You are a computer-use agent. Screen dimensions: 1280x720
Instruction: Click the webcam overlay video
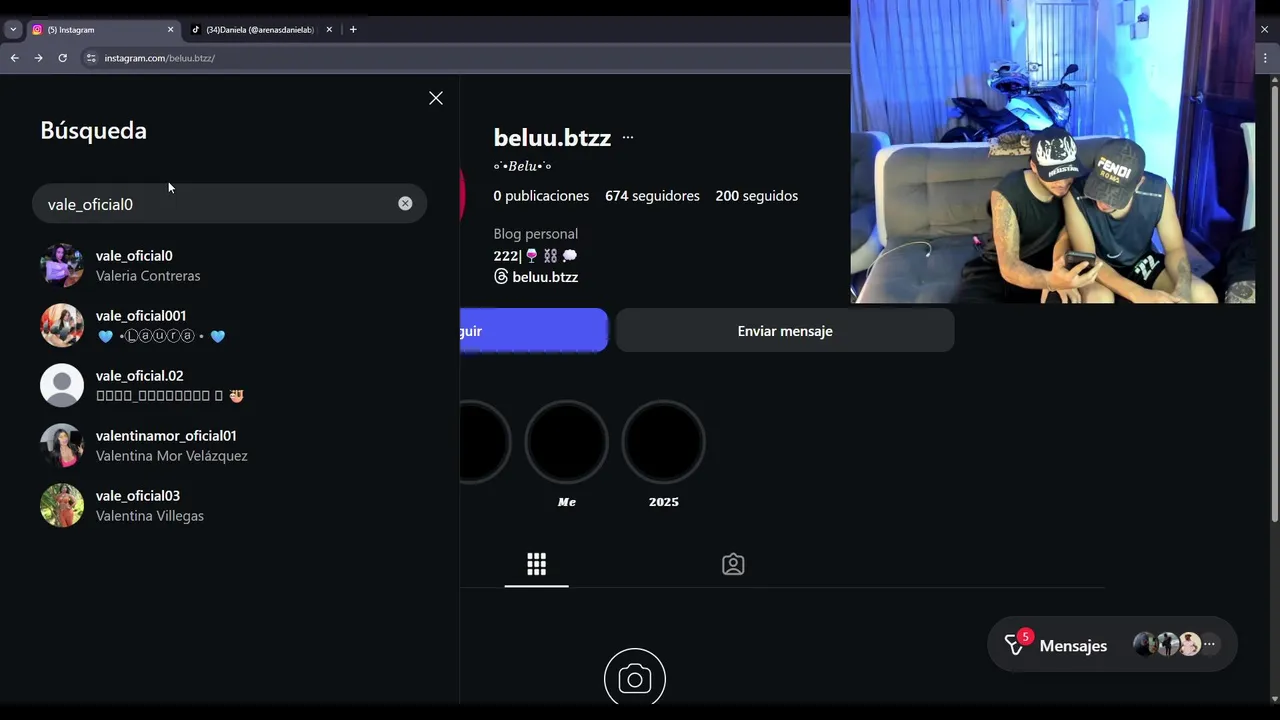click(x=1052, y=151)
